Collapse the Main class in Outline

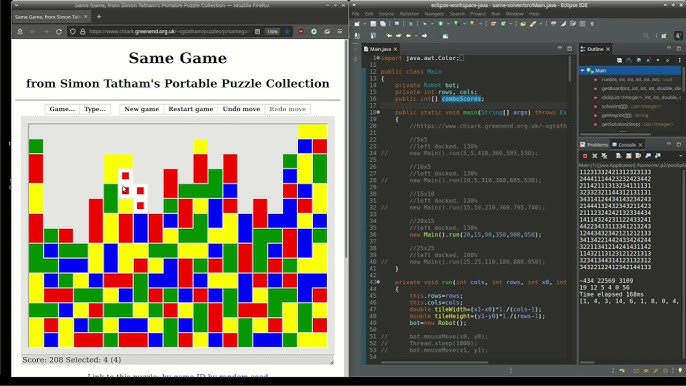[x=582, y=70]
